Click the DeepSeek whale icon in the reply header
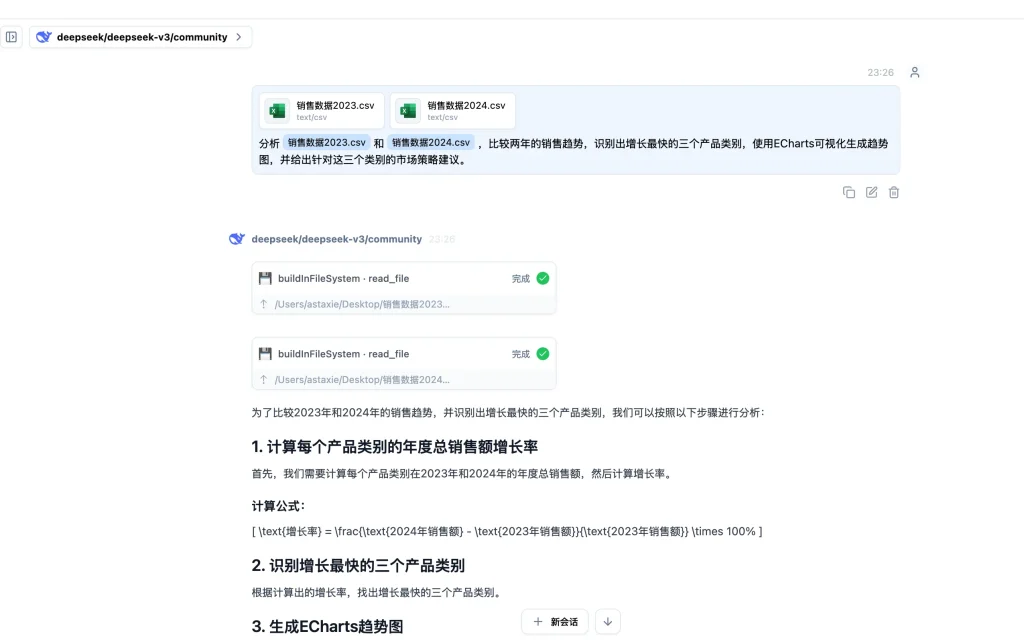Viewport: 1024px width, 640px height. pos(237,239)
